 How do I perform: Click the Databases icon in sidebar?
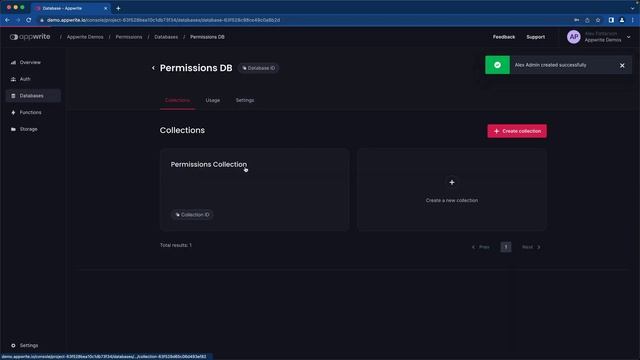[x=13, y=96]
